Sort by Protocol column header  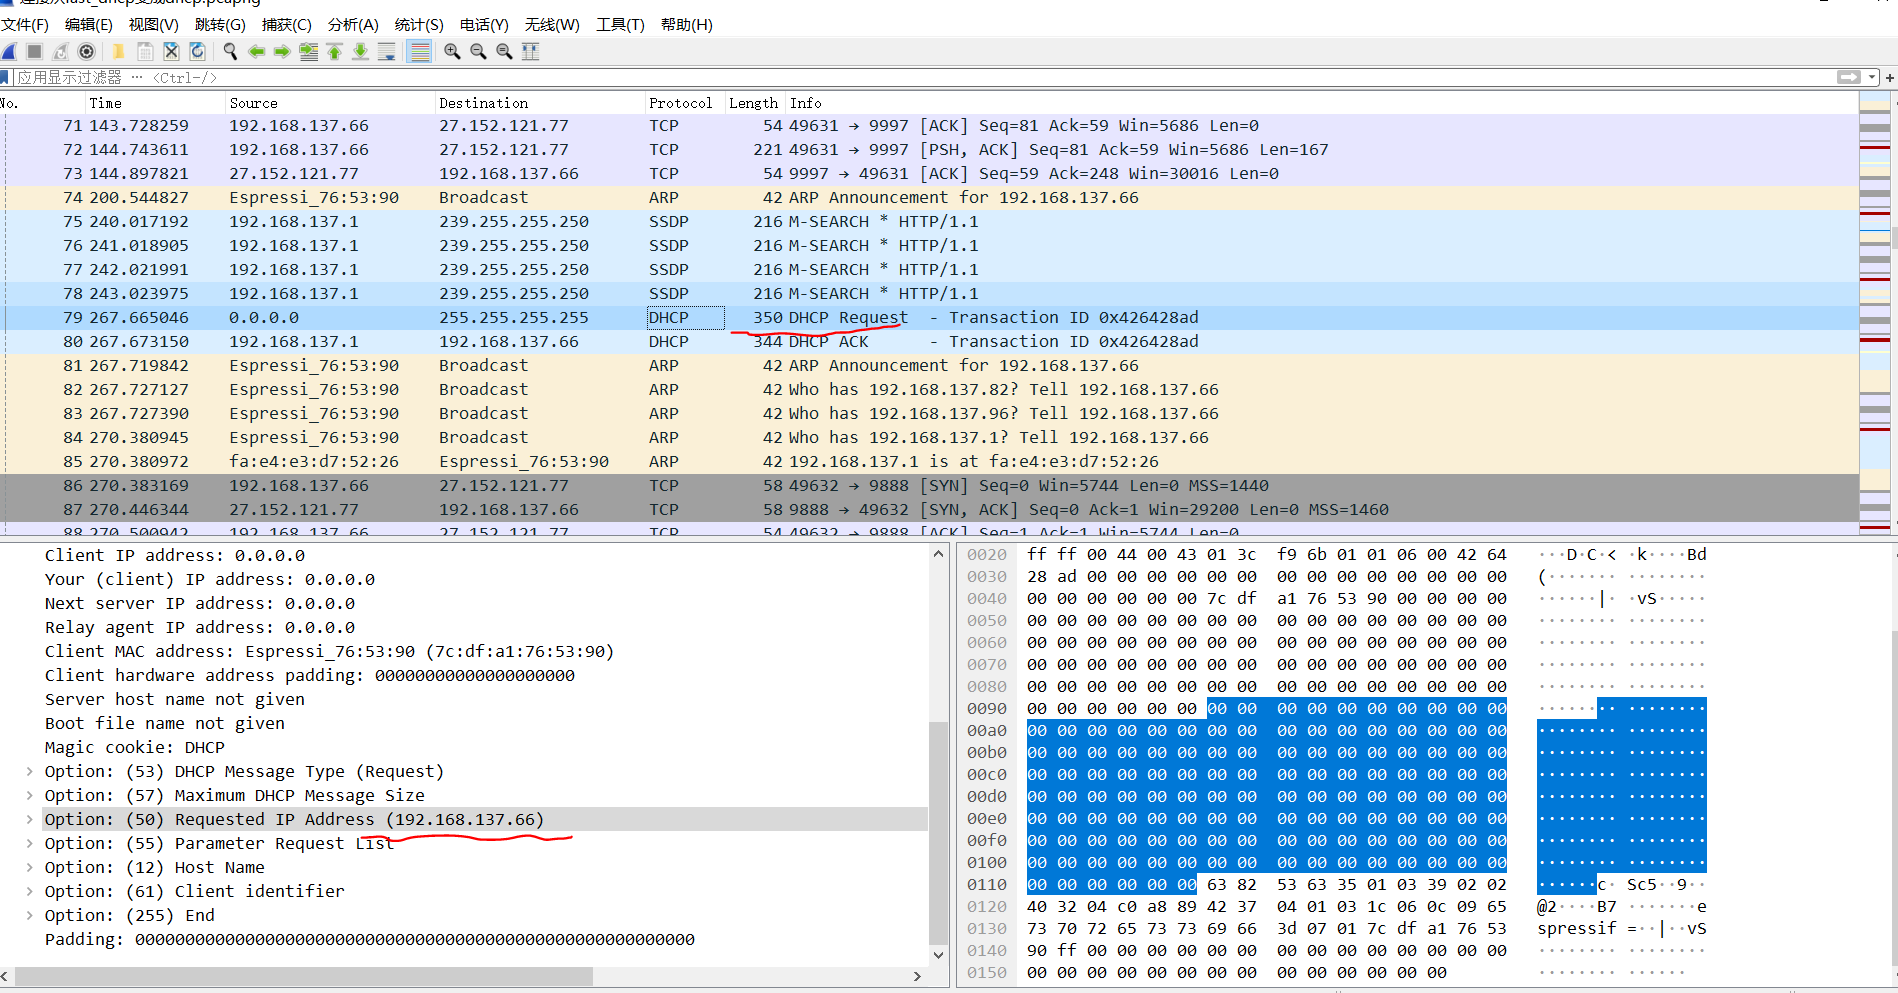[x=685, y=103]
